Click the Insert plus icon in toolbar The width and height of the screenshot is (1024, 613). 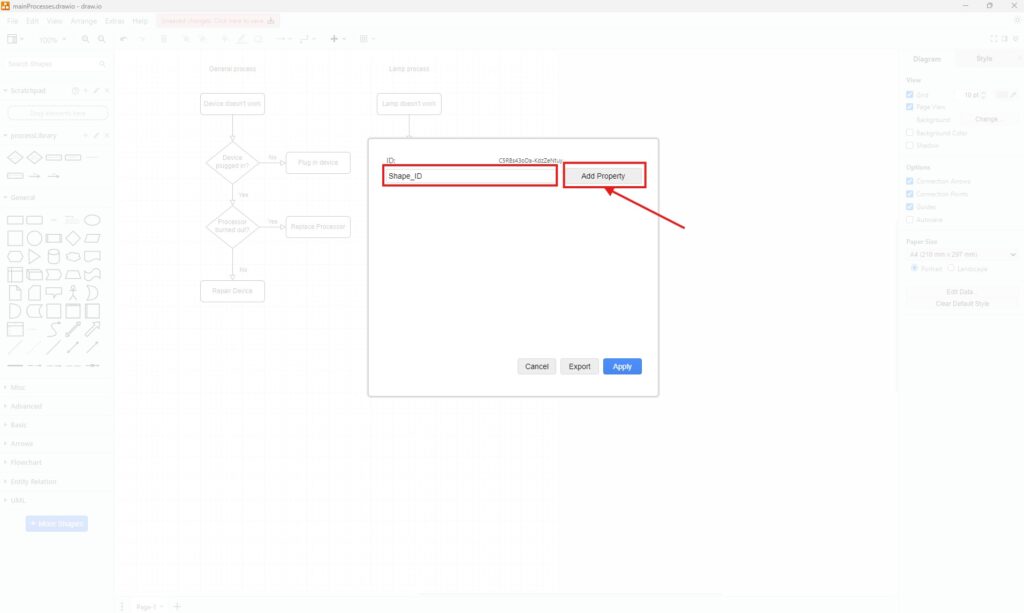click(x=335, y=39)
